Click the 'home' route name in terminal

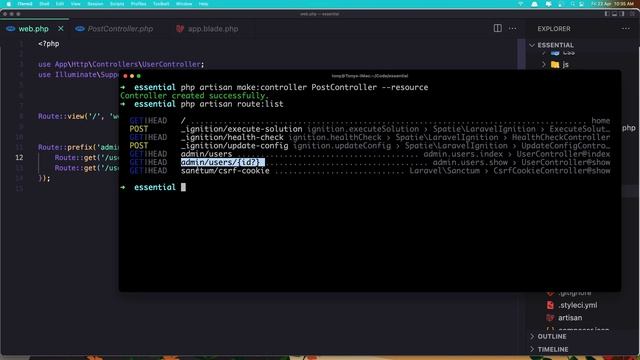tap(601, 121)
